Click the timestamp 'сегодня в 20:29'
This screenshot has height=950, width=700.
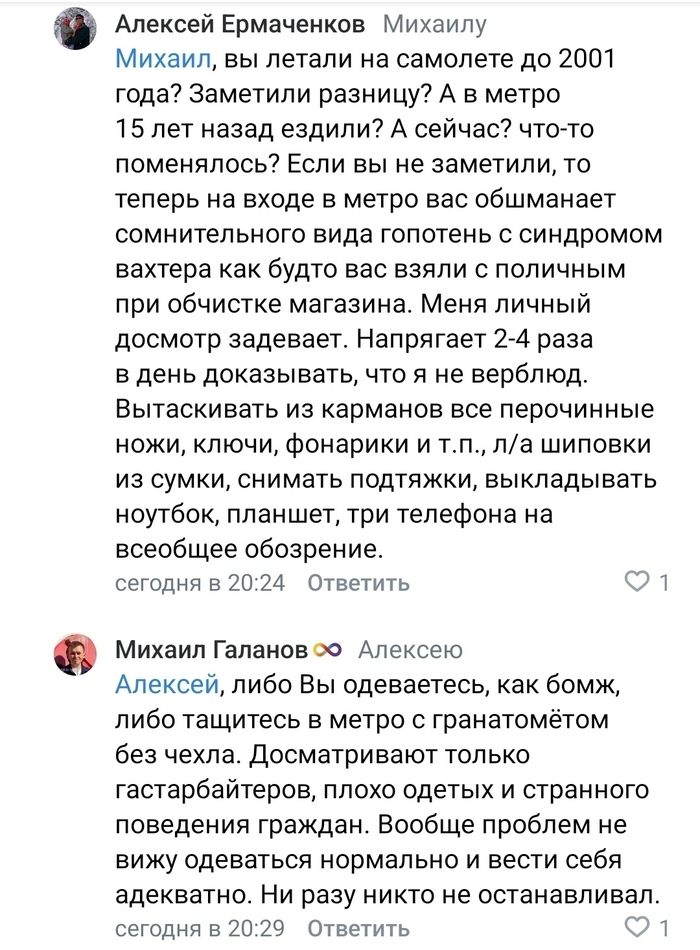pyautogui.click(x=200, y=926)
